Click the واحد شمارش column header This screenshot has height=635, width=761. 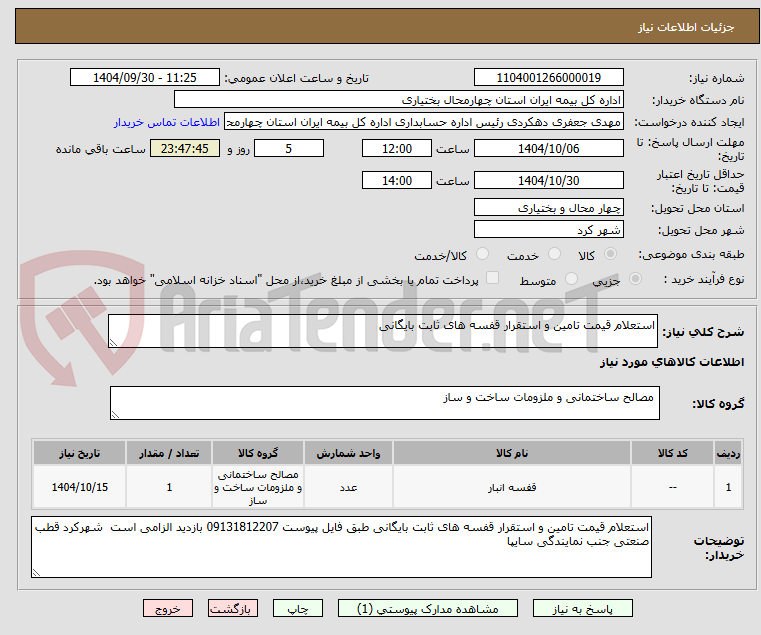pos(348,453)
